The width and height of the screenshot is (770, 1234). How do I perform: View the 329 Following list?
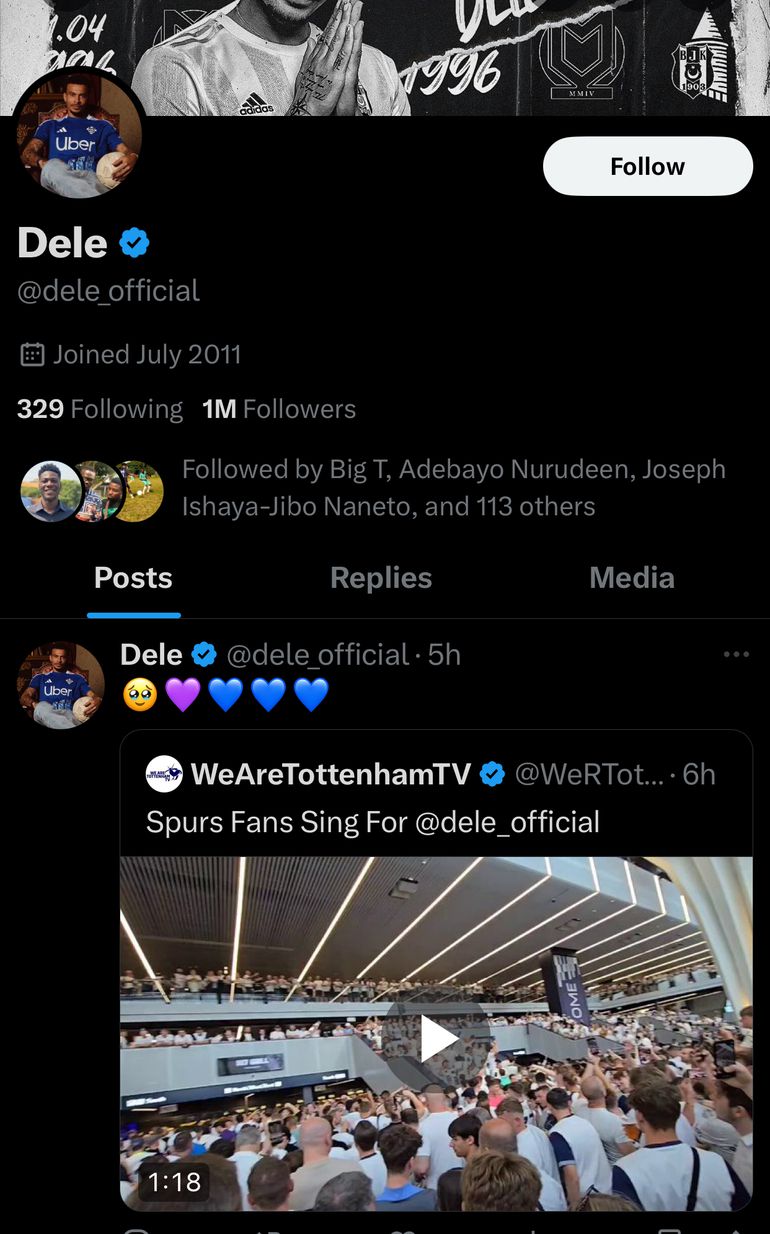tap(100, 409)
